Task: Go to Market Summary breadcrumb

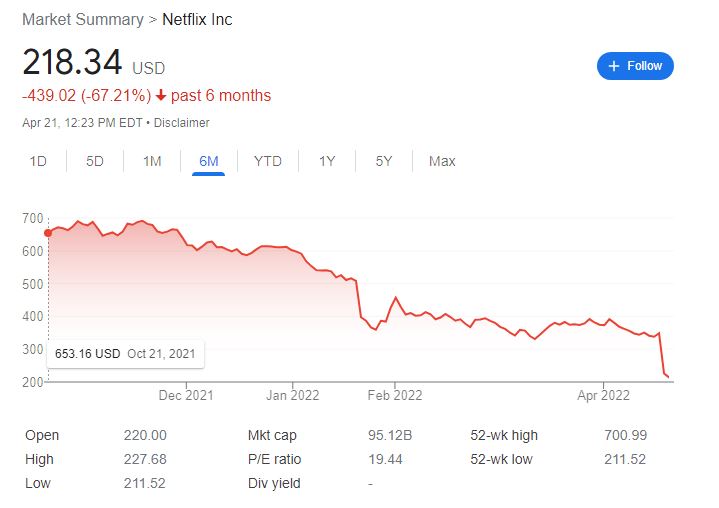Action: tap(82, 20)
